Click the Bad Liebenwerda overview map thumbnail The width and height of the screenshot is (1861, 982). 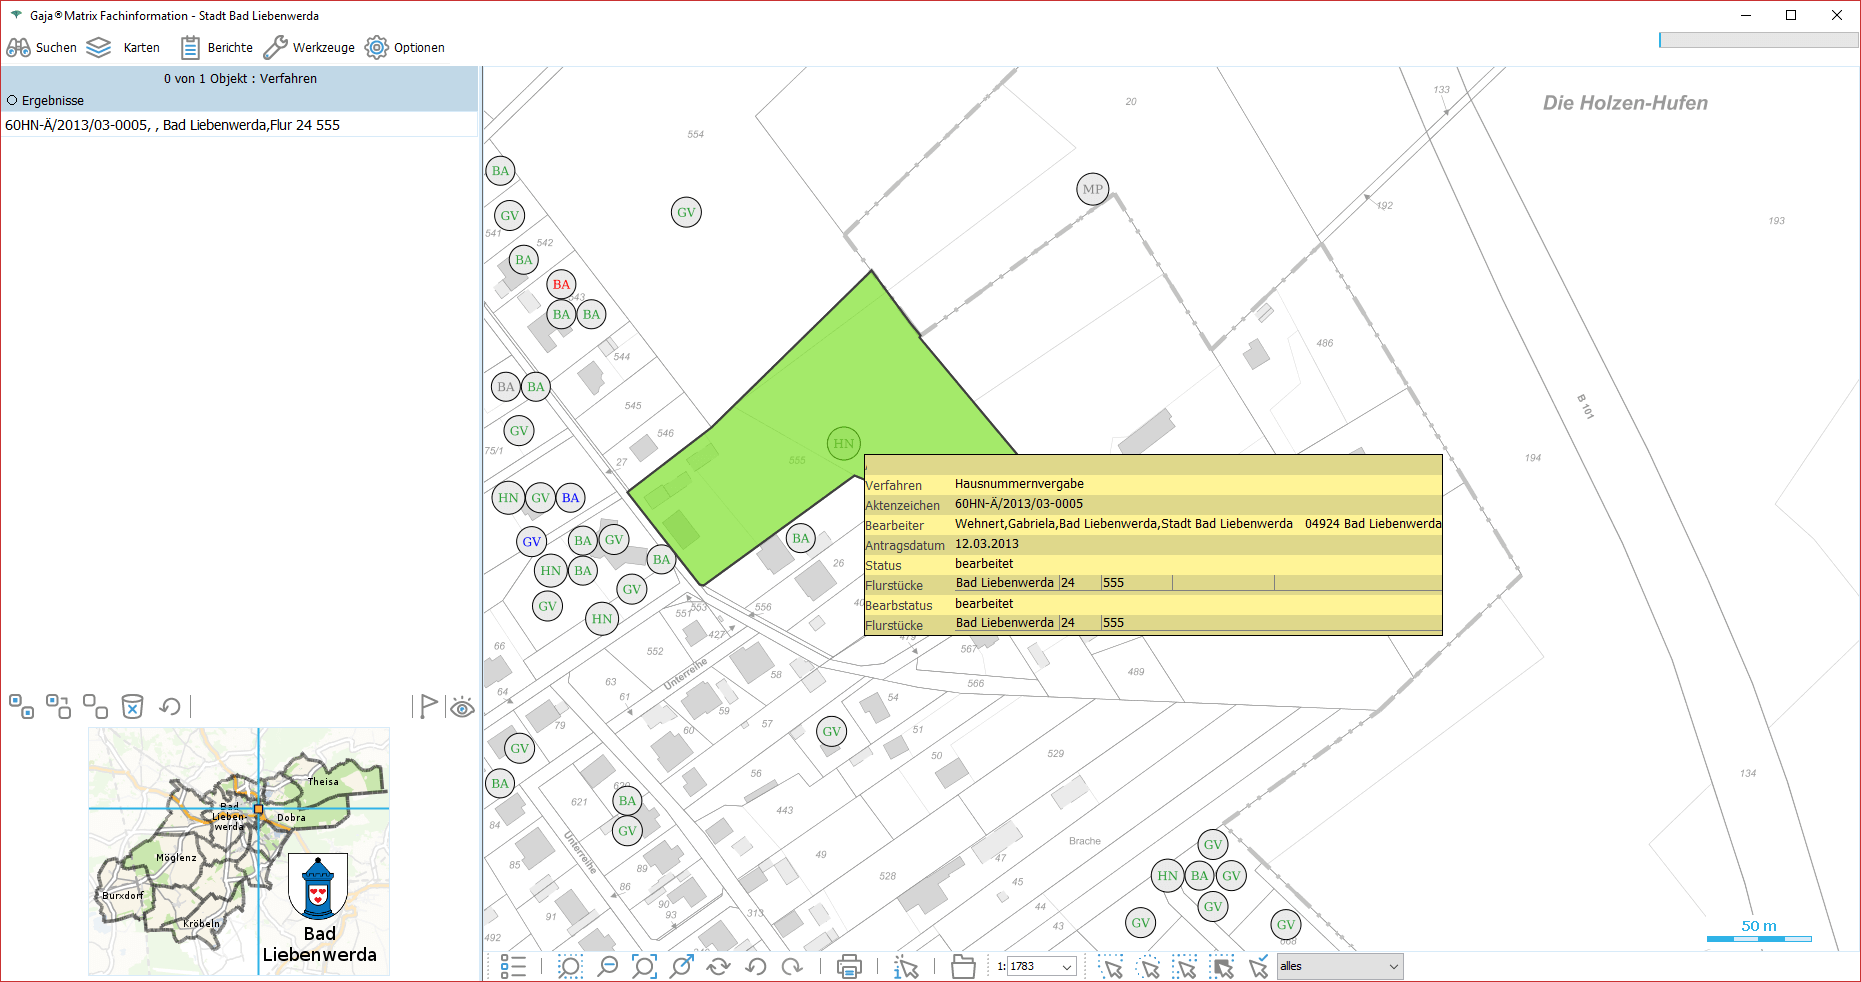pos(239,851)
